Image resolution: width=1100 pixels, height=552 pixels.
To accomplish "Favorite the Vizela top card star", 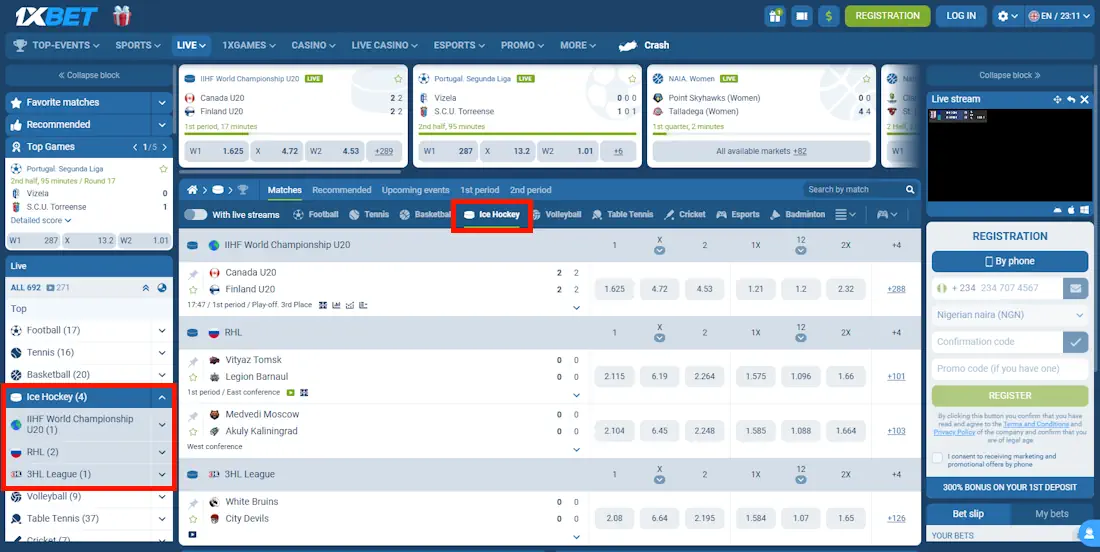I will 632,79.
